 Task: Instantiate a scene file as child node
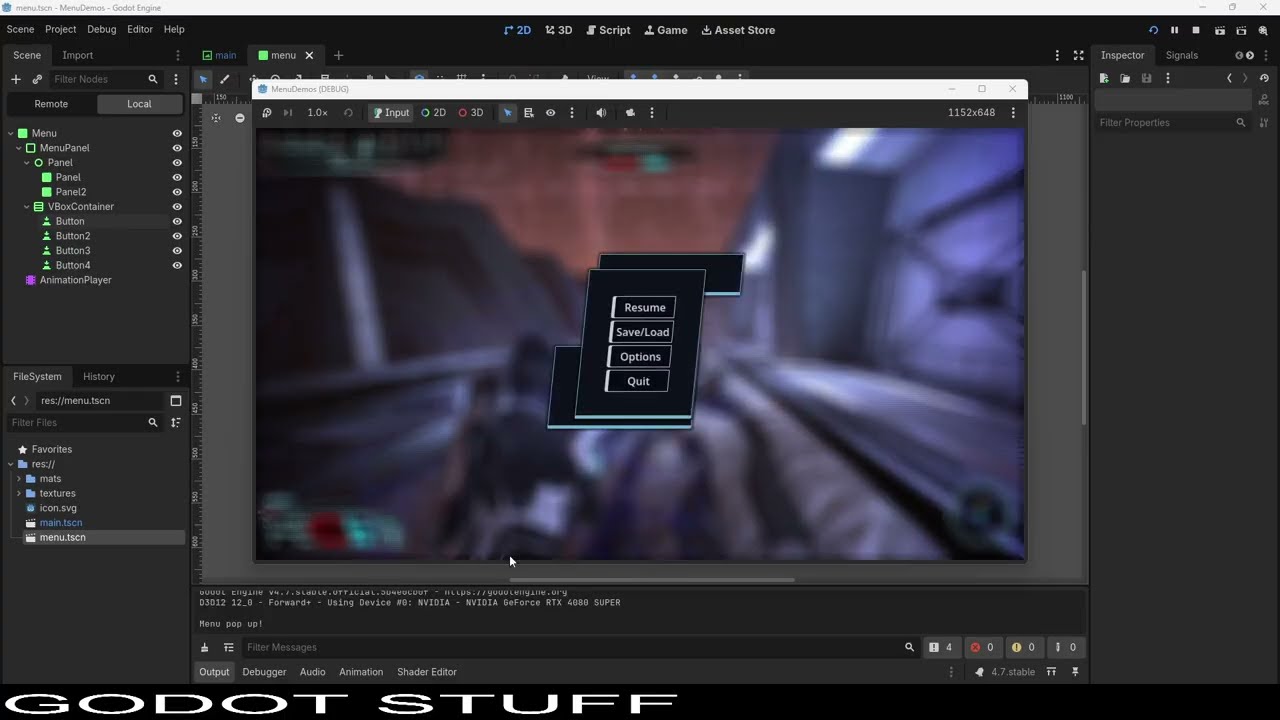[x=37, y=79]
